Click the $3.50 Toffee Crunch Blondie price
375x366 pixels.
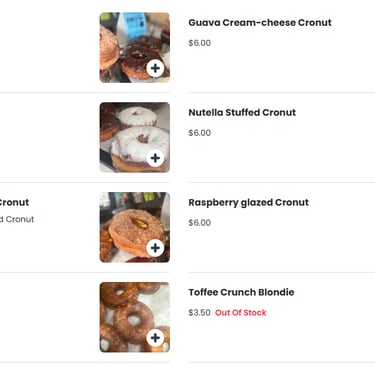click(x=199, y=313)
